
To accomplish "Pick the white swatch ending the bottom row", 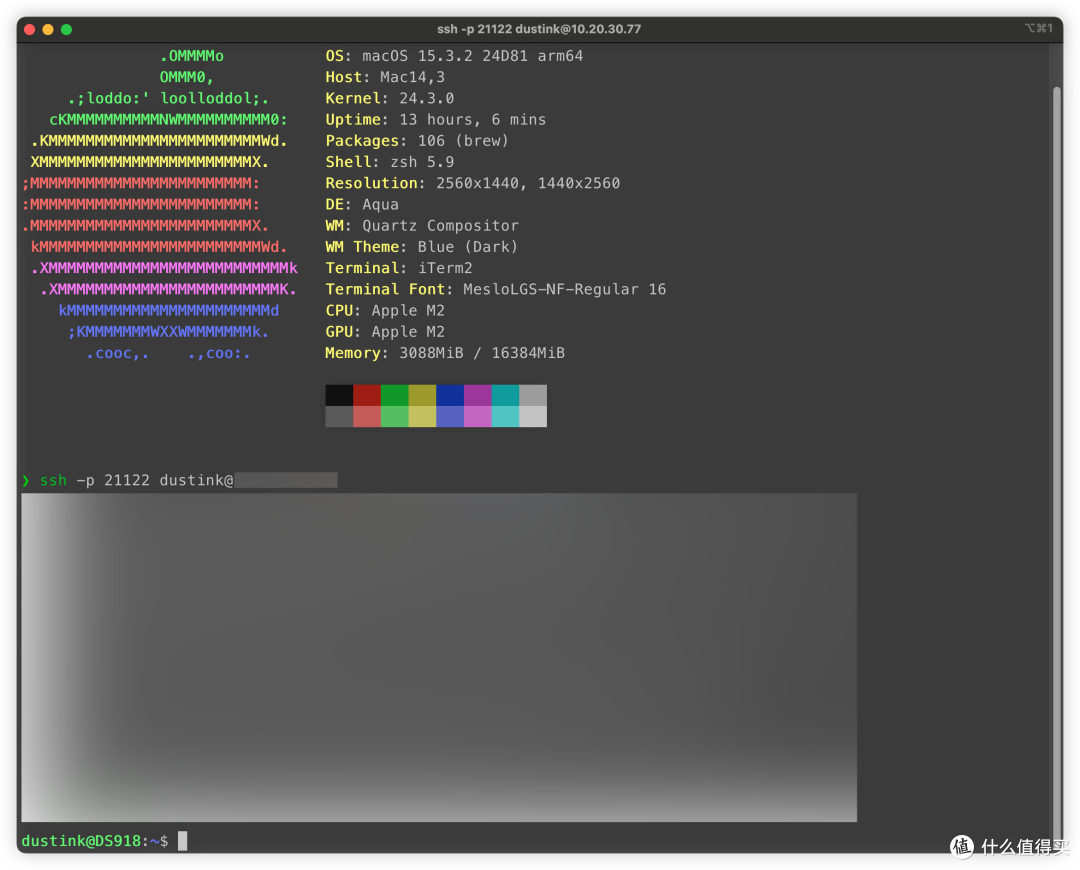I will point(533,416).
